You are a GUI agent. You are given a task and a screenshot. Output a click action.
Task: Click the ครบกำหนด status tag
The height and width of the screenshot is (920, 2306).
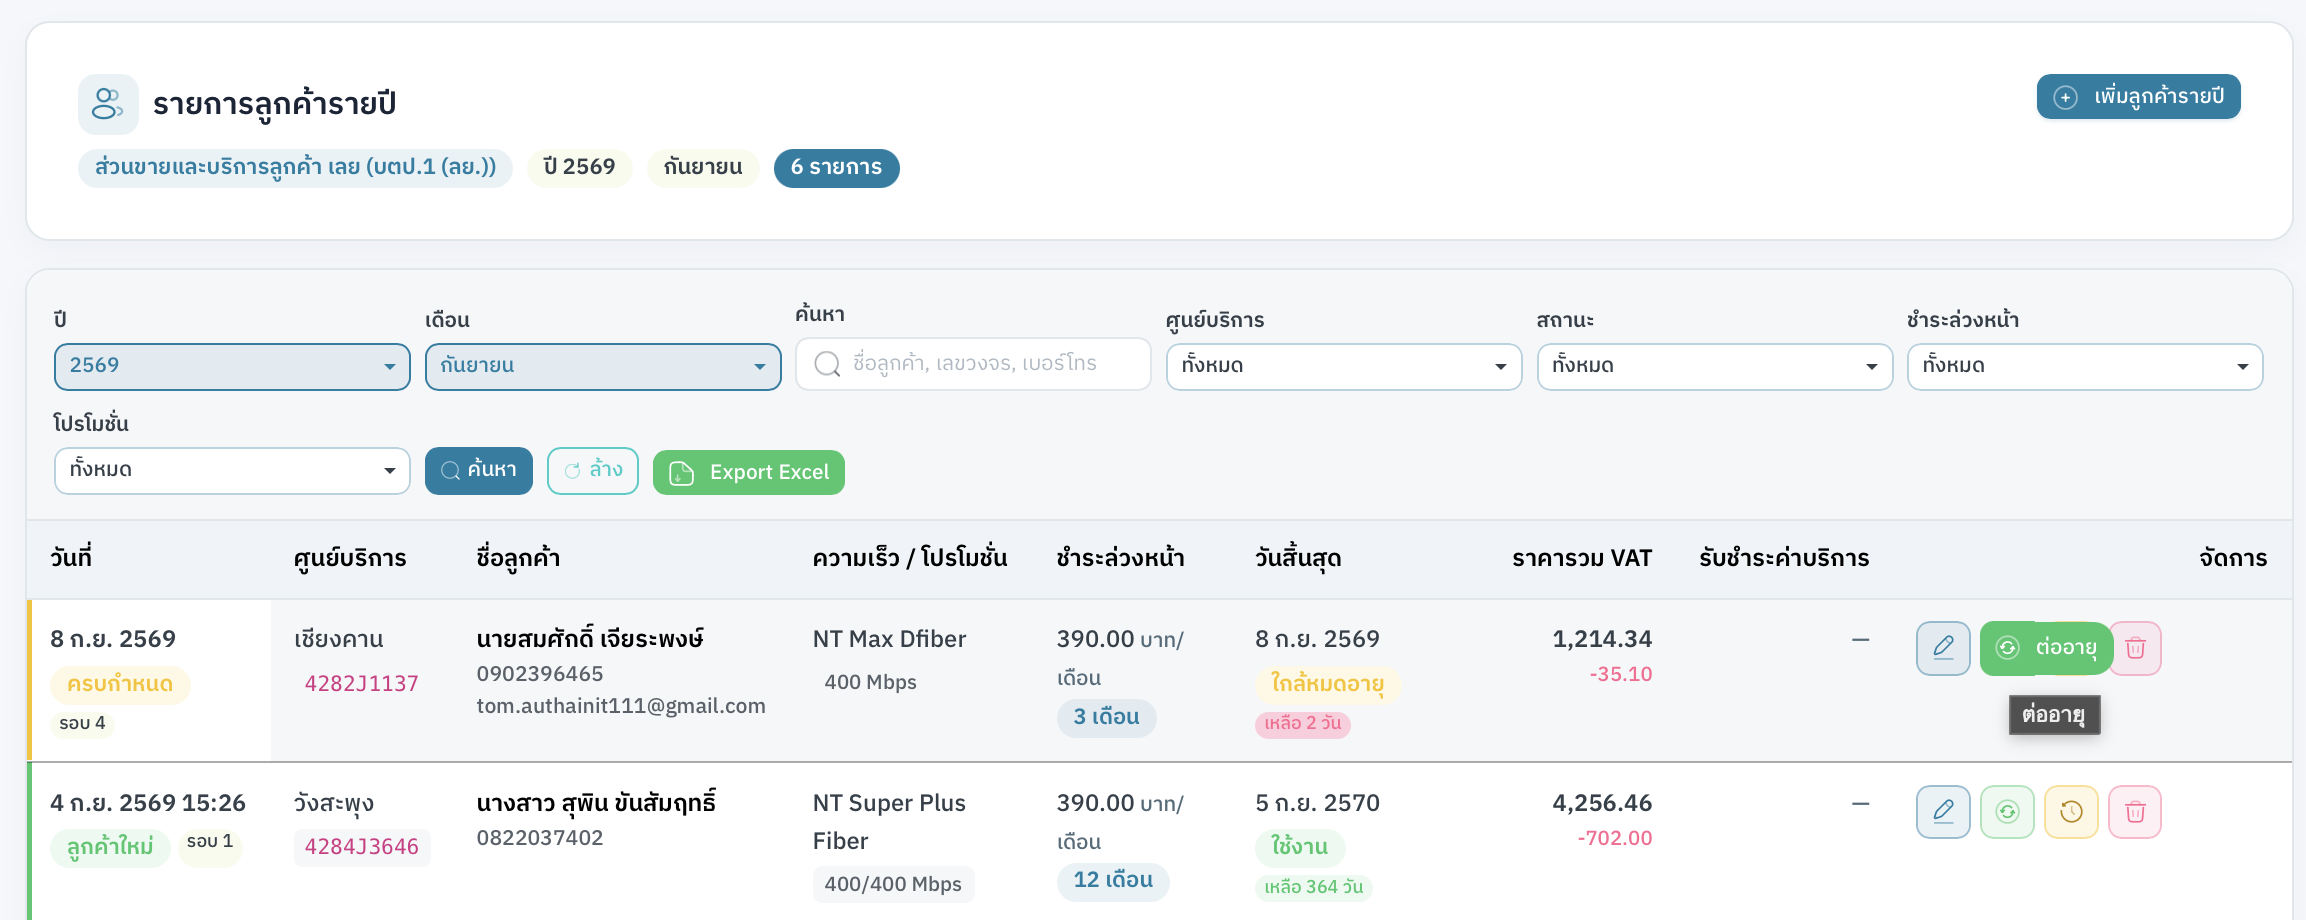pyautogui.click(x=120, y=684)
